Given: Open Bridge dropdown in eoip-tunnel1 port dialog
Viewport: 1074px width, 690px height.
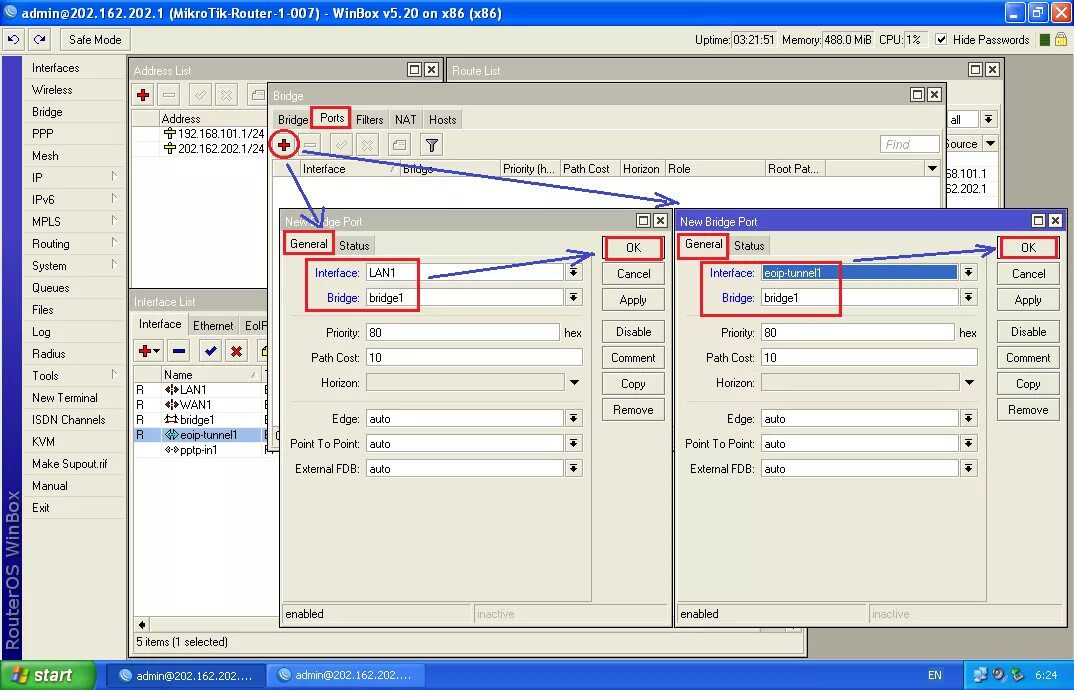Looking at the screenshot, I should click(x=969, y=297).
